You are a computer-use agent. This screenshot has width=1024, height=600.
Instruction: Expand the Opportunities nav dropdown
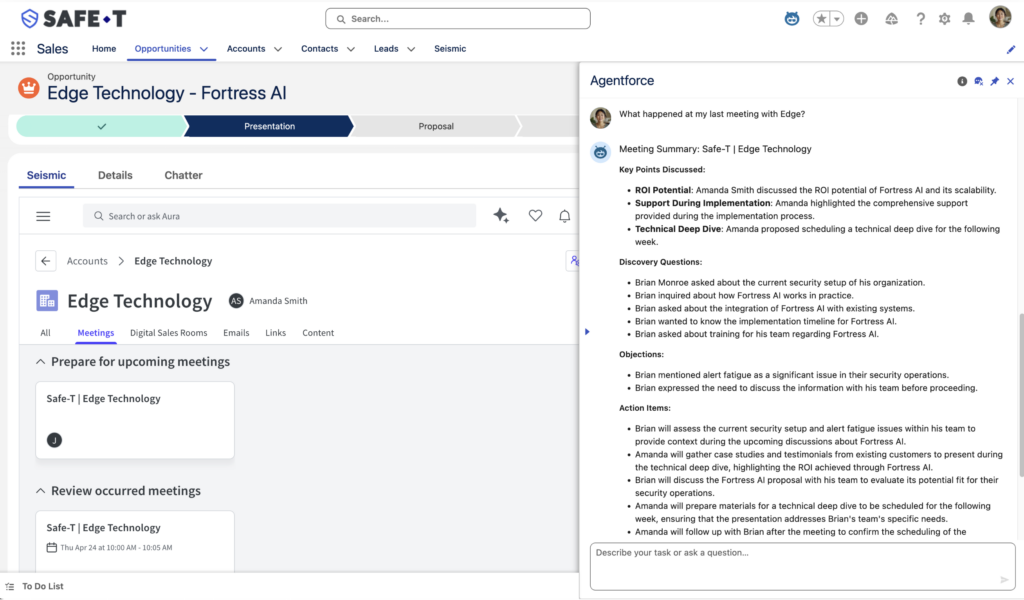[204, 49]
